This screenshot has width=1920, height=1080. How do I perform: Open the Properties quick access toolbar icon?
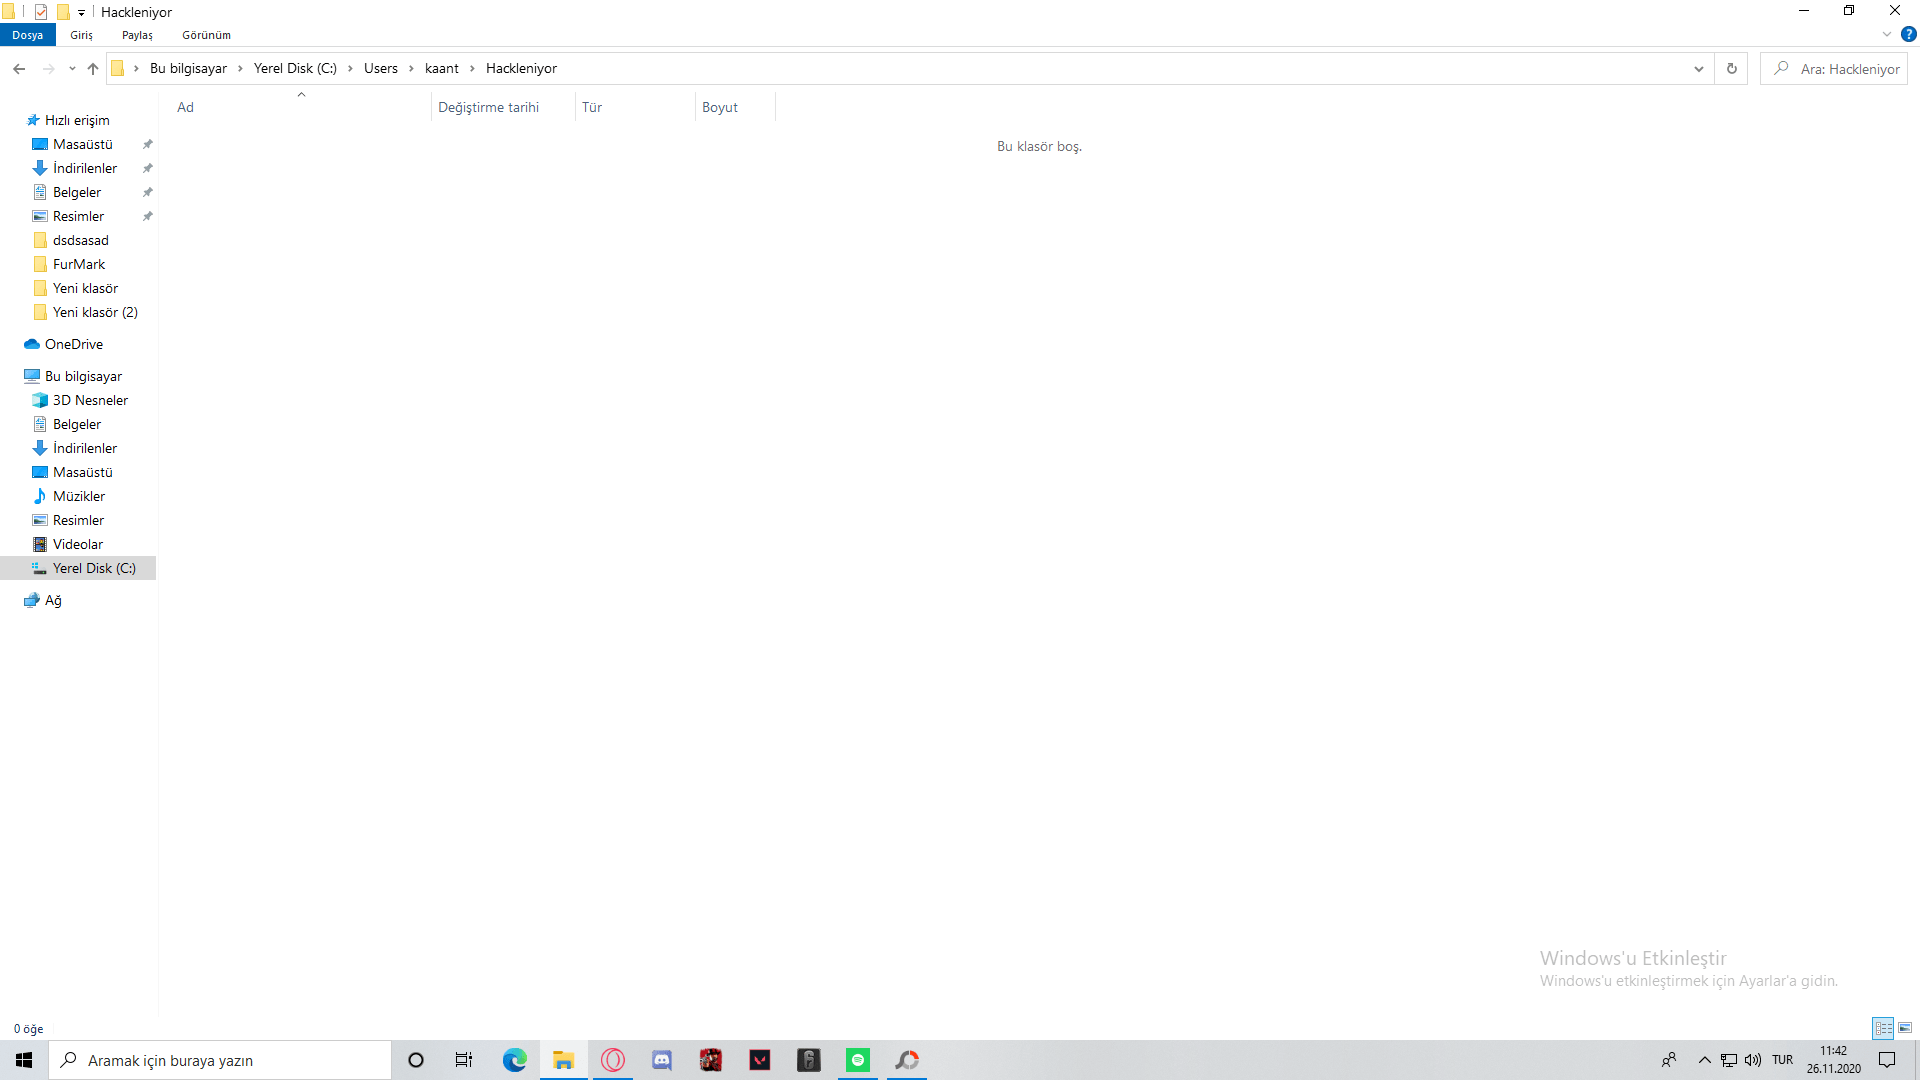click(x=41, y=12)
